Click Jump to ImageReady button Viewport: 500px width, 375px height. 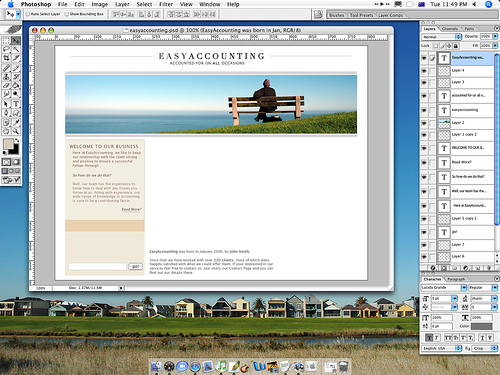click(11, 180)
